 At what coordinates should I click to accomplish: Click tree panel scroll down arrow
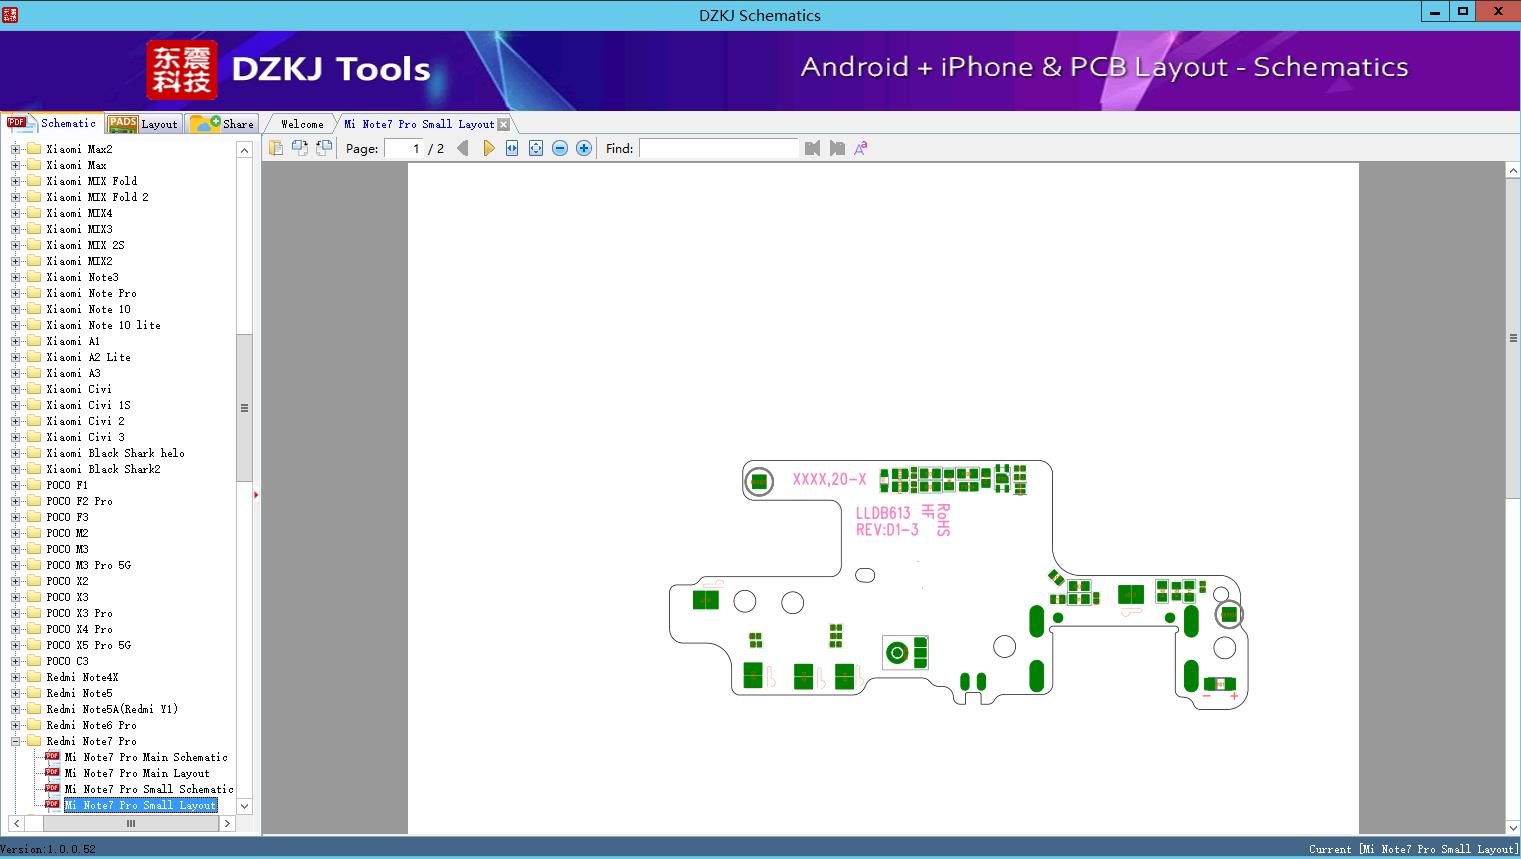pos(244,806)
